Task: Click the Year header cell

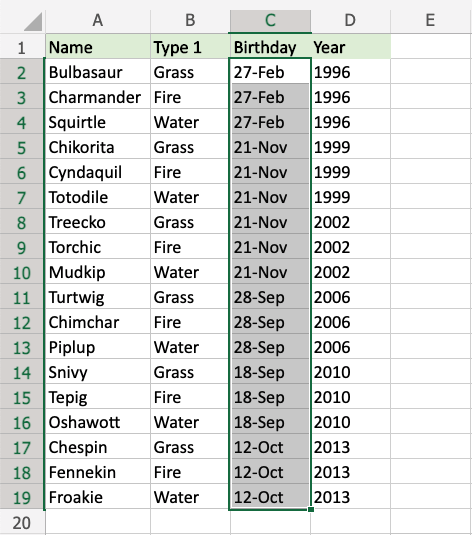Action: [x=351, y=47]
